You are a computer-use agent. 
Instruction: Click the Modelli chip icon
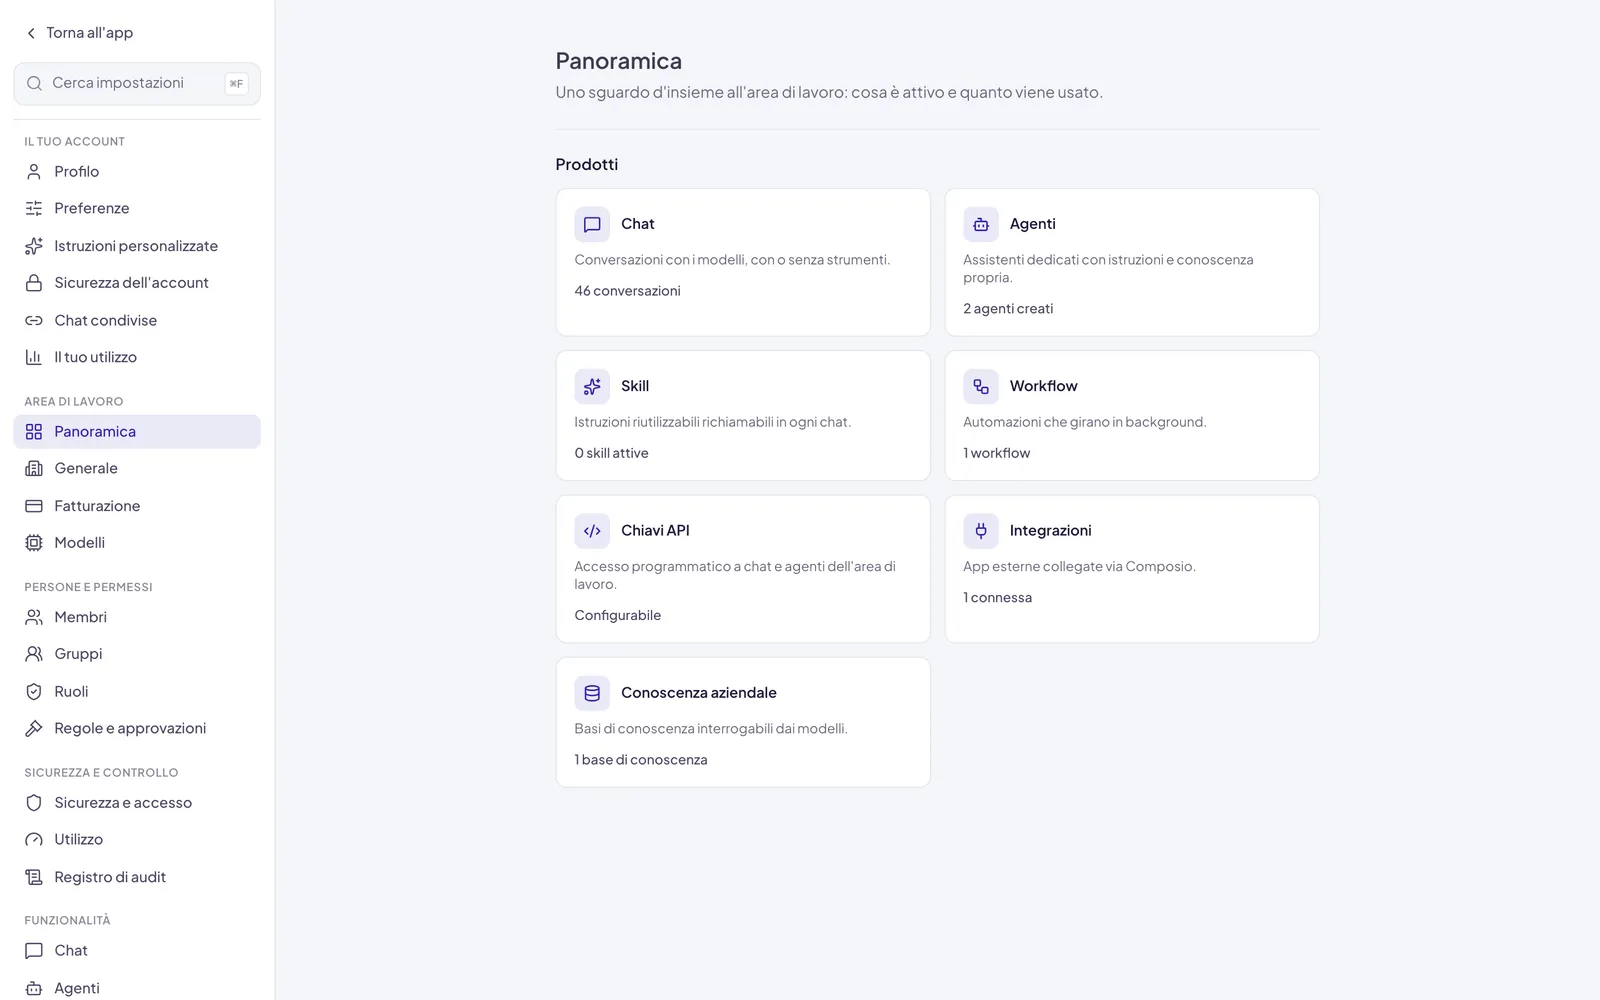pyautogui.click(x=34, y=543)
